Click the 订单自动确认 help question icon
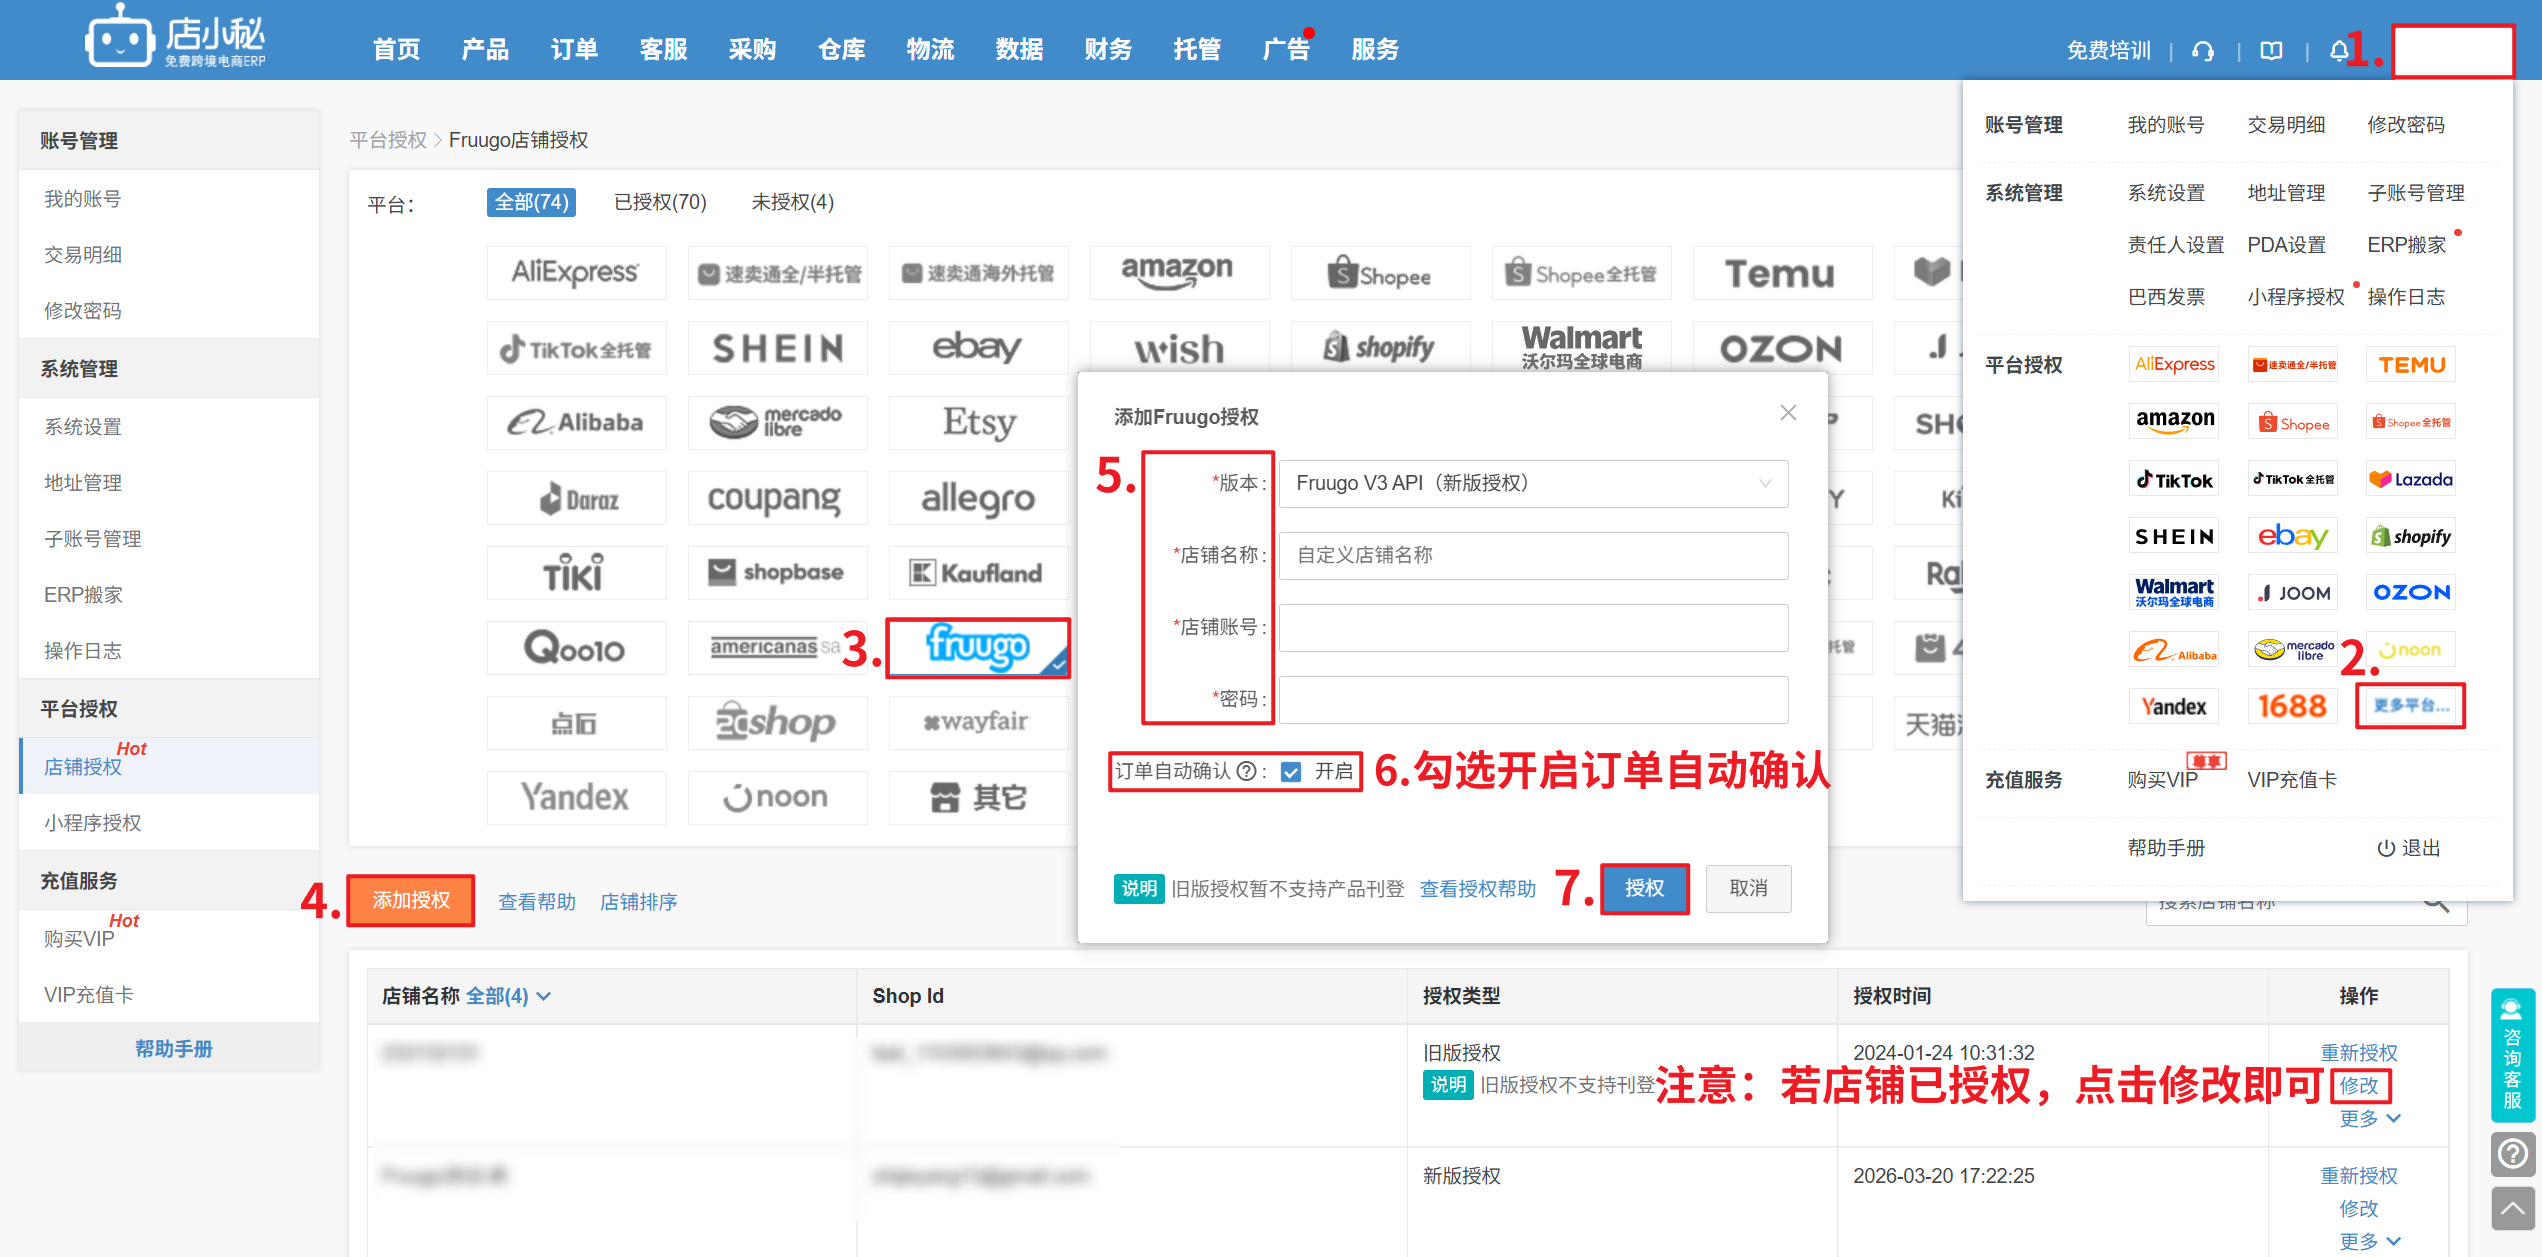The height and width of the screenshot is (1257, 2542). [1246, 771]
